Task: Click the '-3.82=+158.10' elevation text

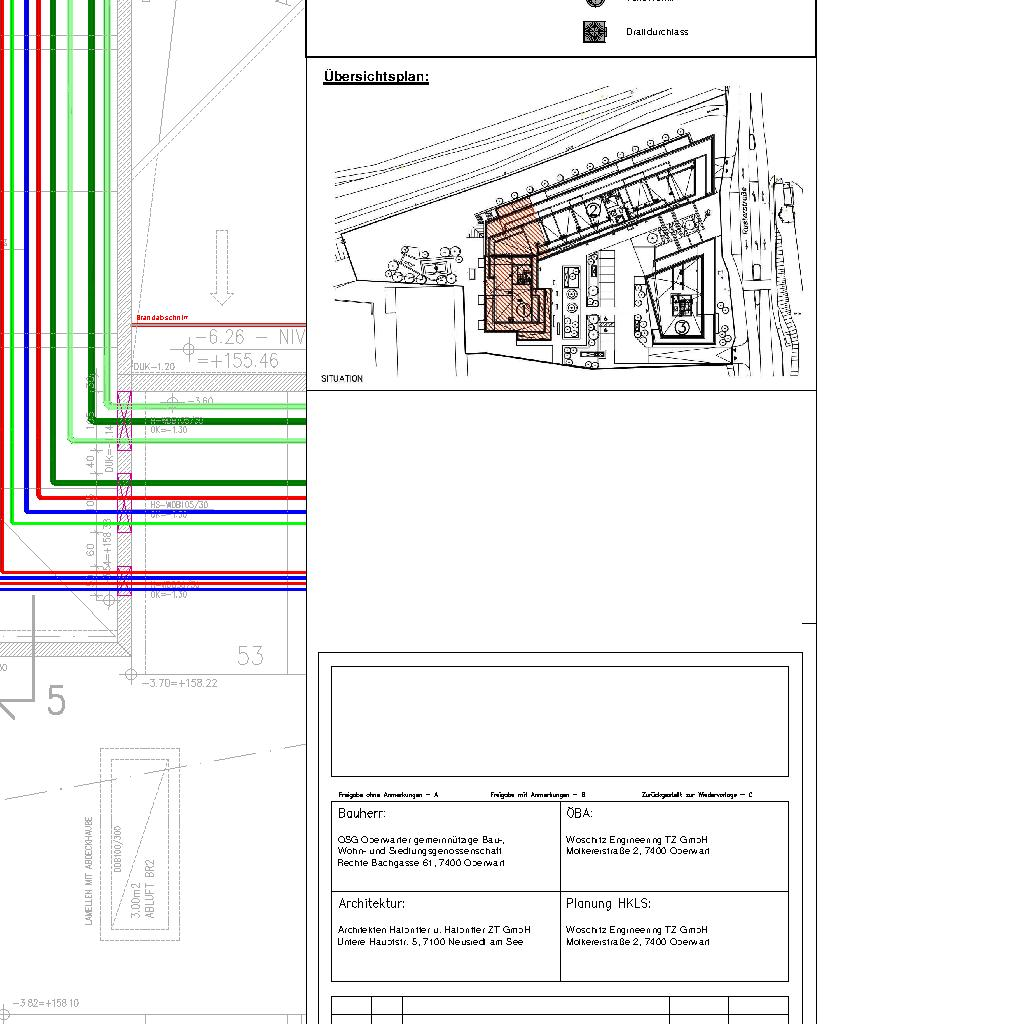Action: point(46,1003)
